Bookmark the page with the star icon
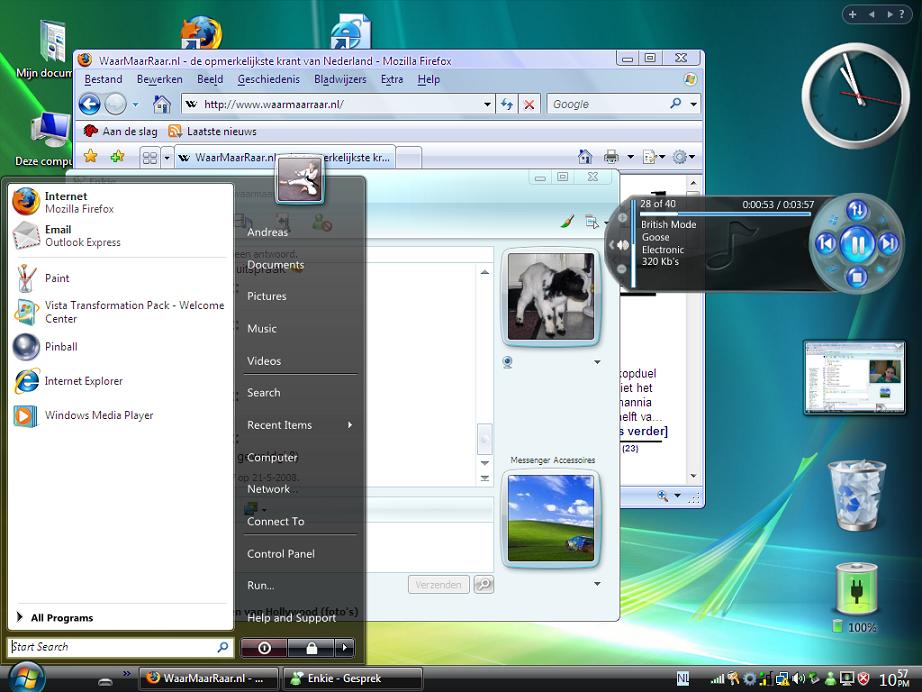 point(91,156)
